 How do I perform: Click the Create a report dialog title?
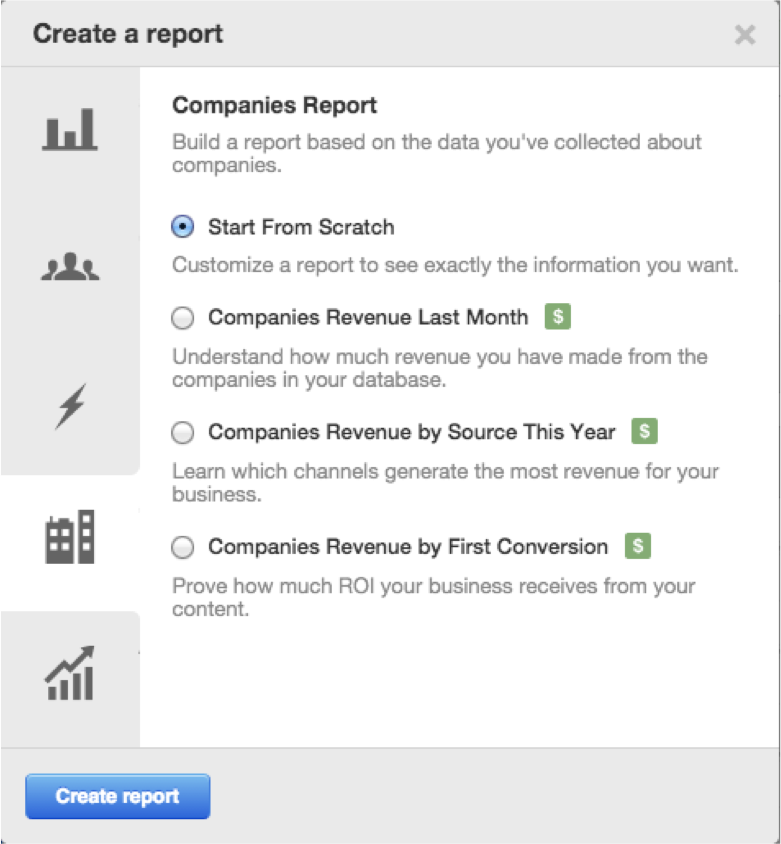(128, 34)
